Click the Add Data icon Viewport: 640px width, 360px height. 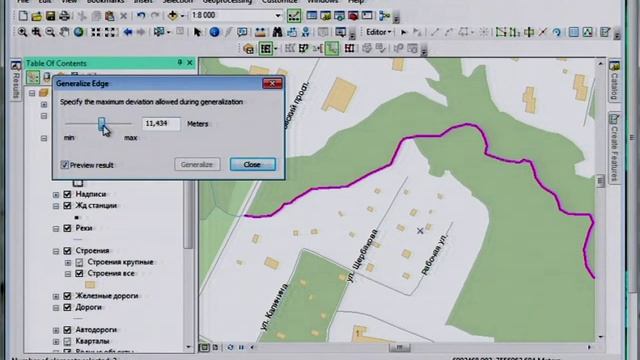click(x=173, y=16)
